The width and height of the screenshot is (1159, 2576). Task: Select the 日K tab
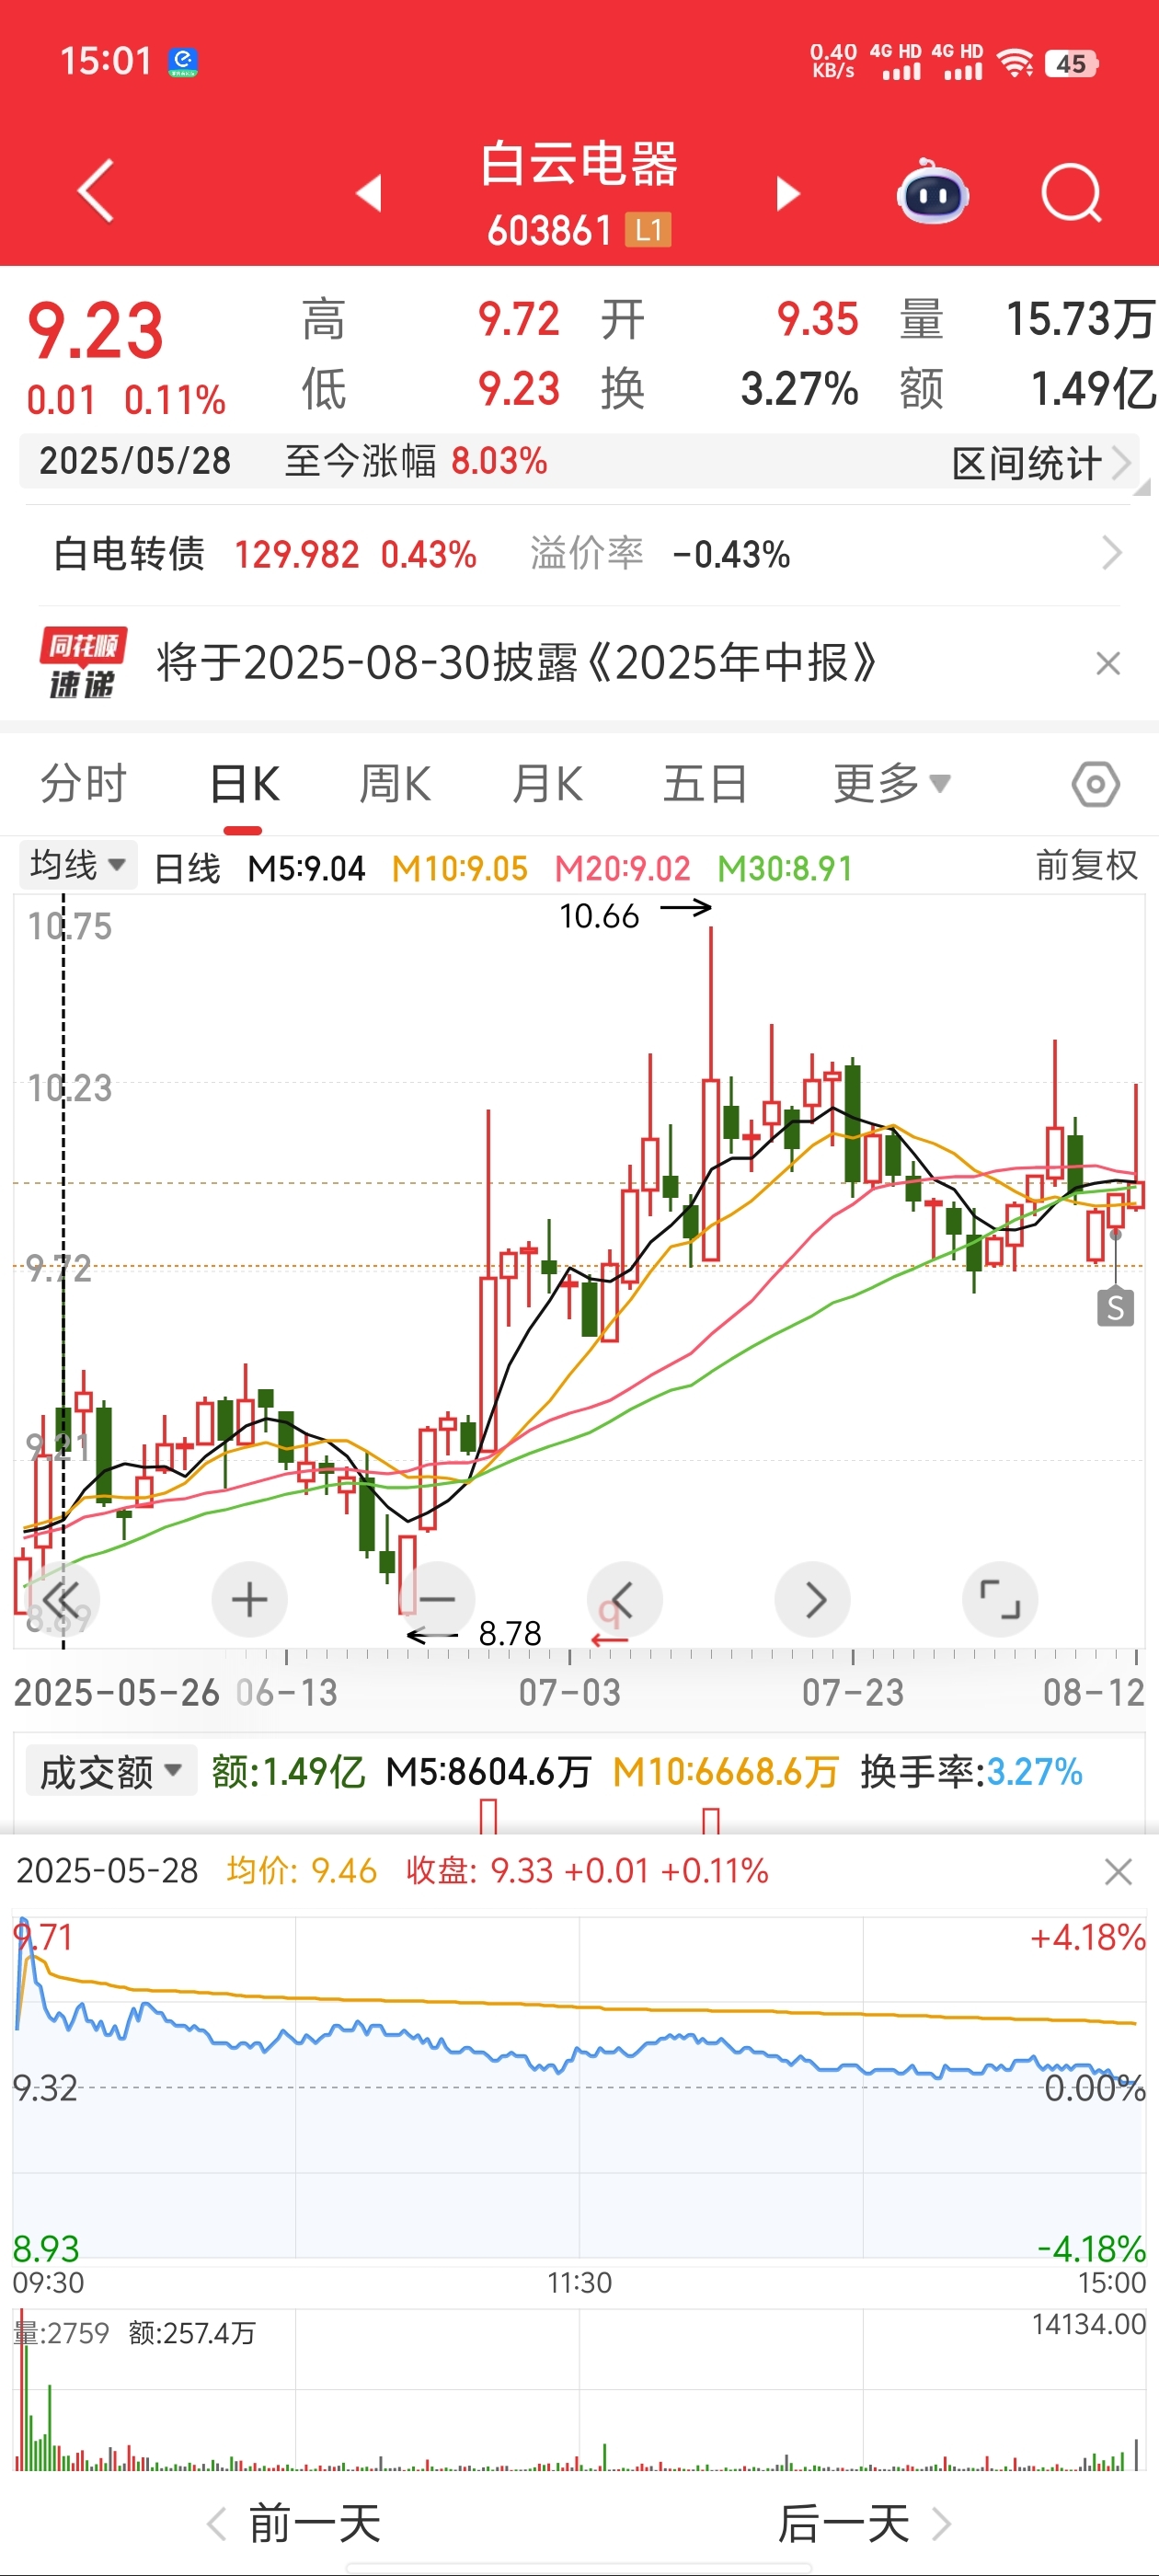[x=244, y=783]
